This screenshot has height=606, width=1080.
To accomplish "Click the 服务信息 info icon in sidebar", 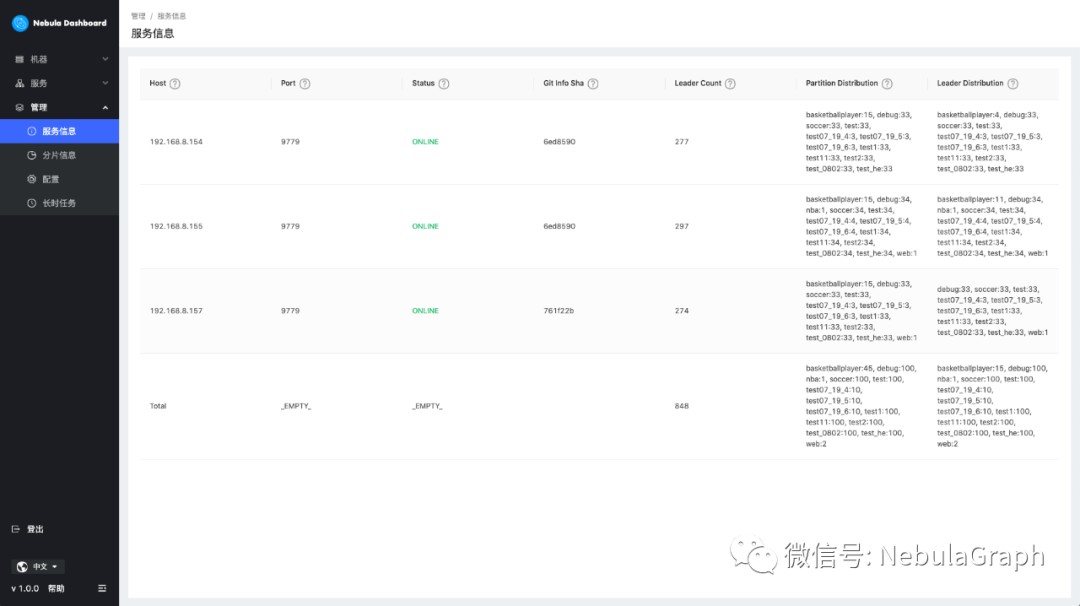I will point(32,131).
